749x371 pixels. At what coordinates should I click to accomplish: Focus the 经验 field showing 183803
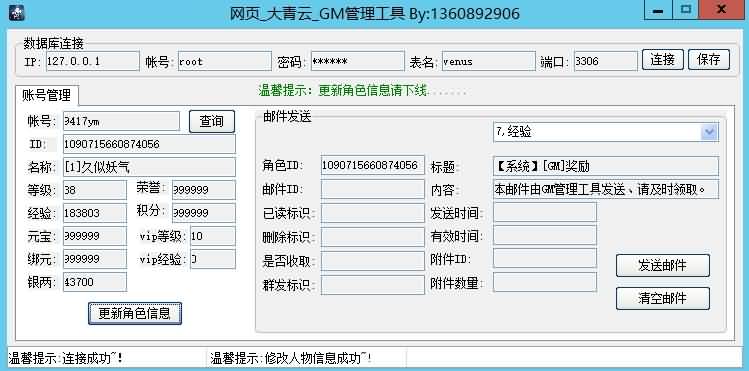[95, 213]
